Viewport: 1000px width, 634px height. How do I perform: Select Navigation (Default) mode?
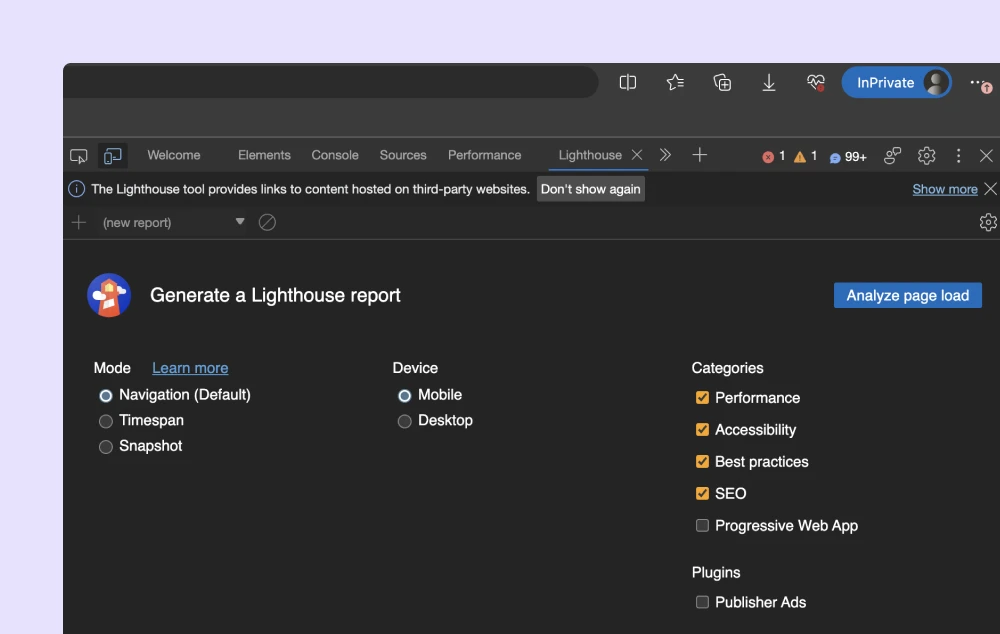(106, 395)
